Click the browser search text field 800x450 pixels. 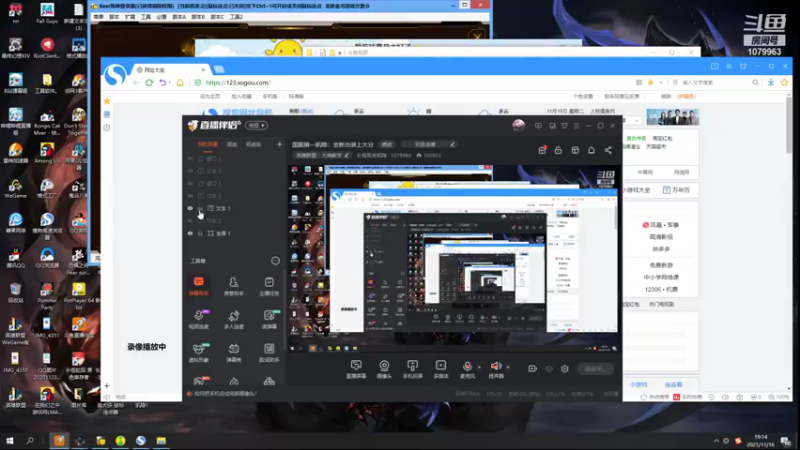(714, 82)
